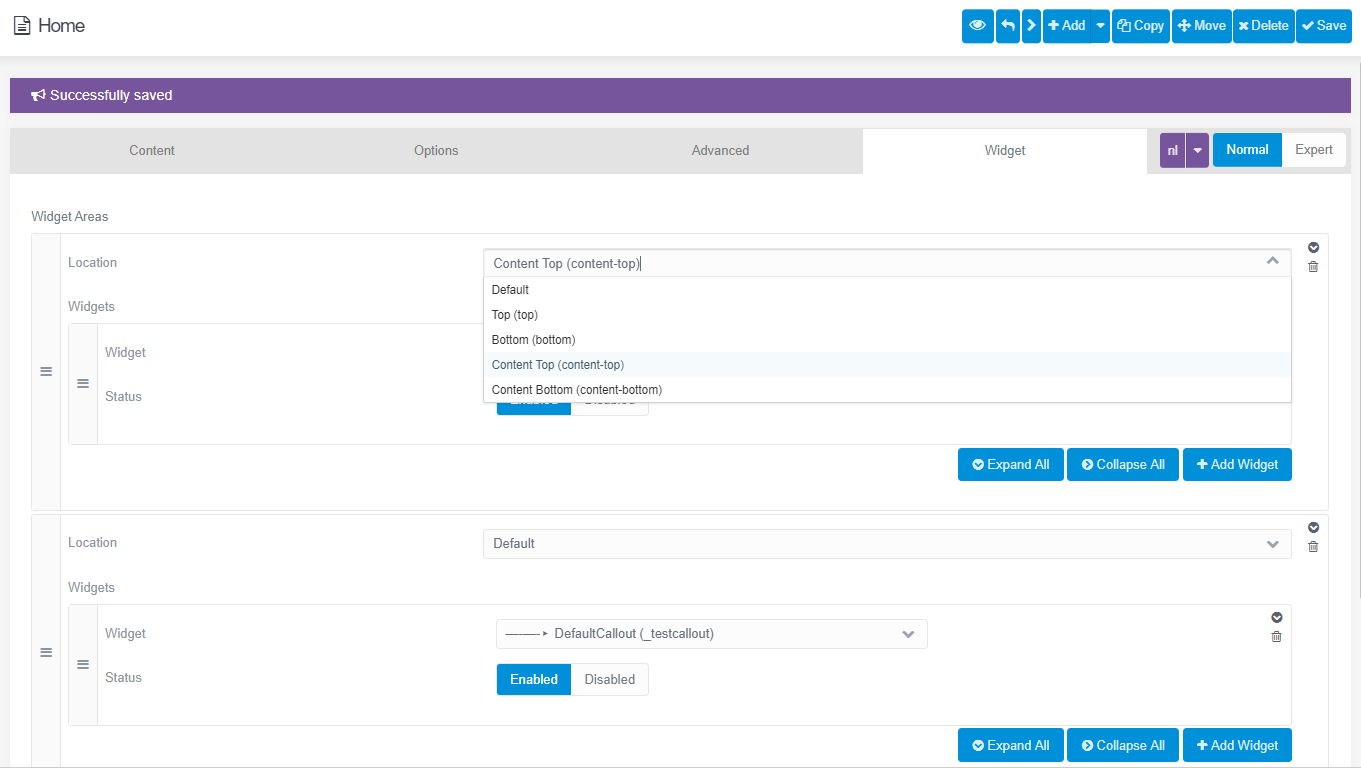Set DefaultCallout status to Disabled

point(610,680)
